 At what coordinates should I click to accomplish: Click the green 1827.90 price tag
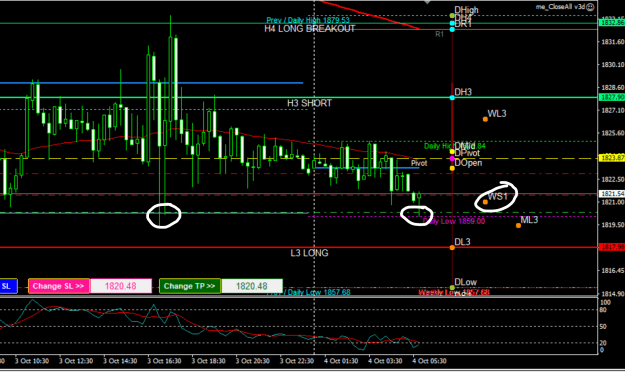(x=612, y=97)
